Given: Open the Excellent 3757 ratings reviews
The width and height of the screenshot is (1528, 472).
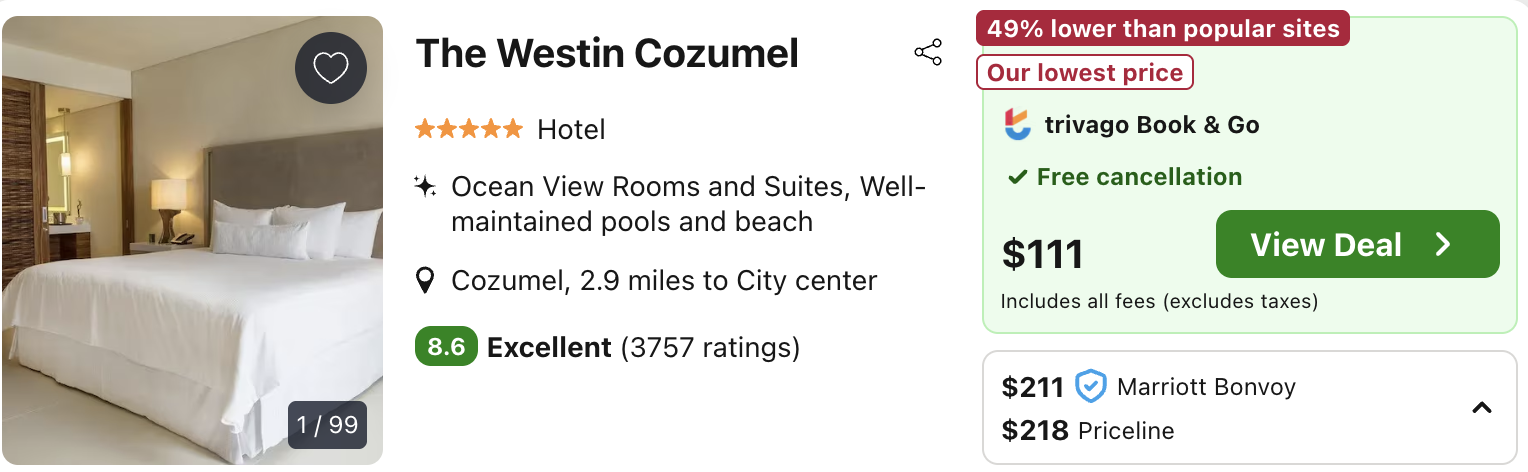Looking at the screenshot, I should point(643,348).
